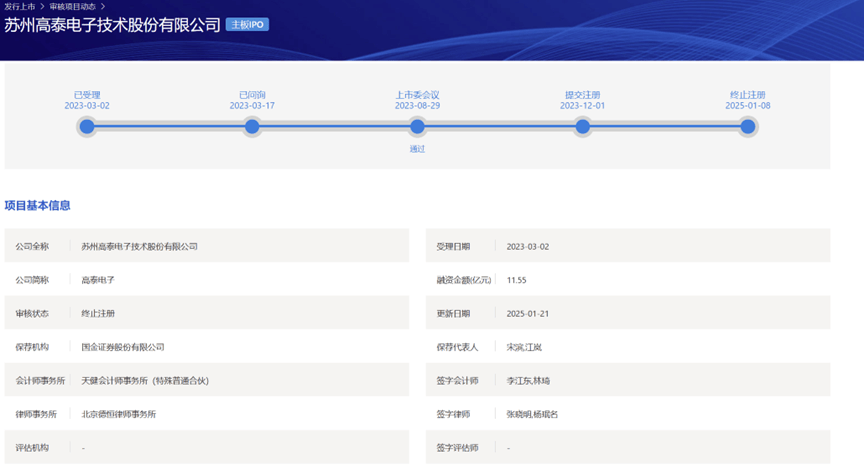
Task: Click the 更新日期 label
Action: tap(453, 314)
